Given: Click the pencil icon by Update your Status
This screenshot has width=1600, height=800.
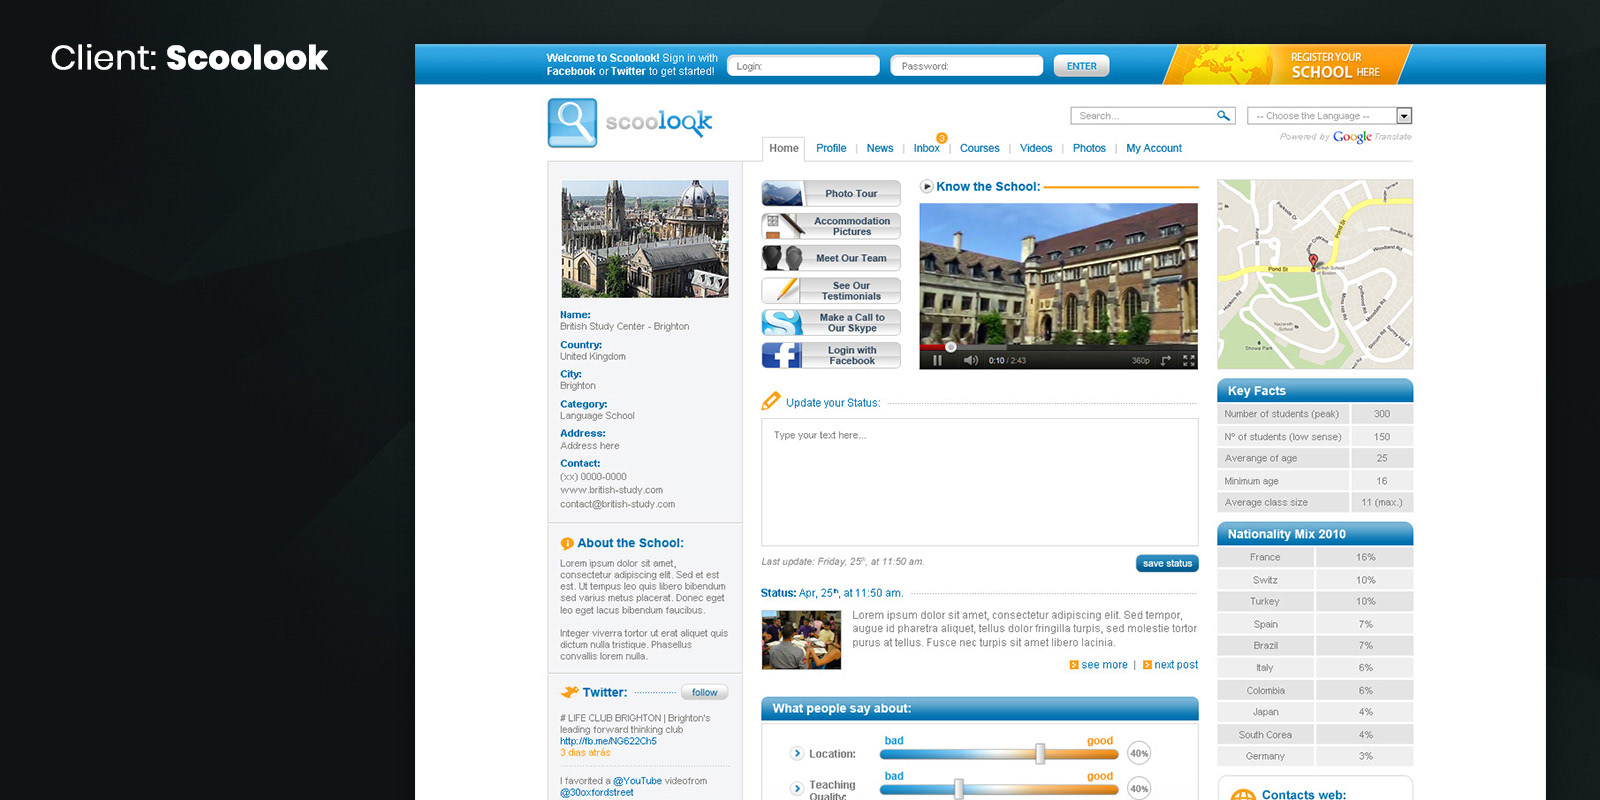Looking at the screenshot, I should pyautogui.click(x=771, y=401).
